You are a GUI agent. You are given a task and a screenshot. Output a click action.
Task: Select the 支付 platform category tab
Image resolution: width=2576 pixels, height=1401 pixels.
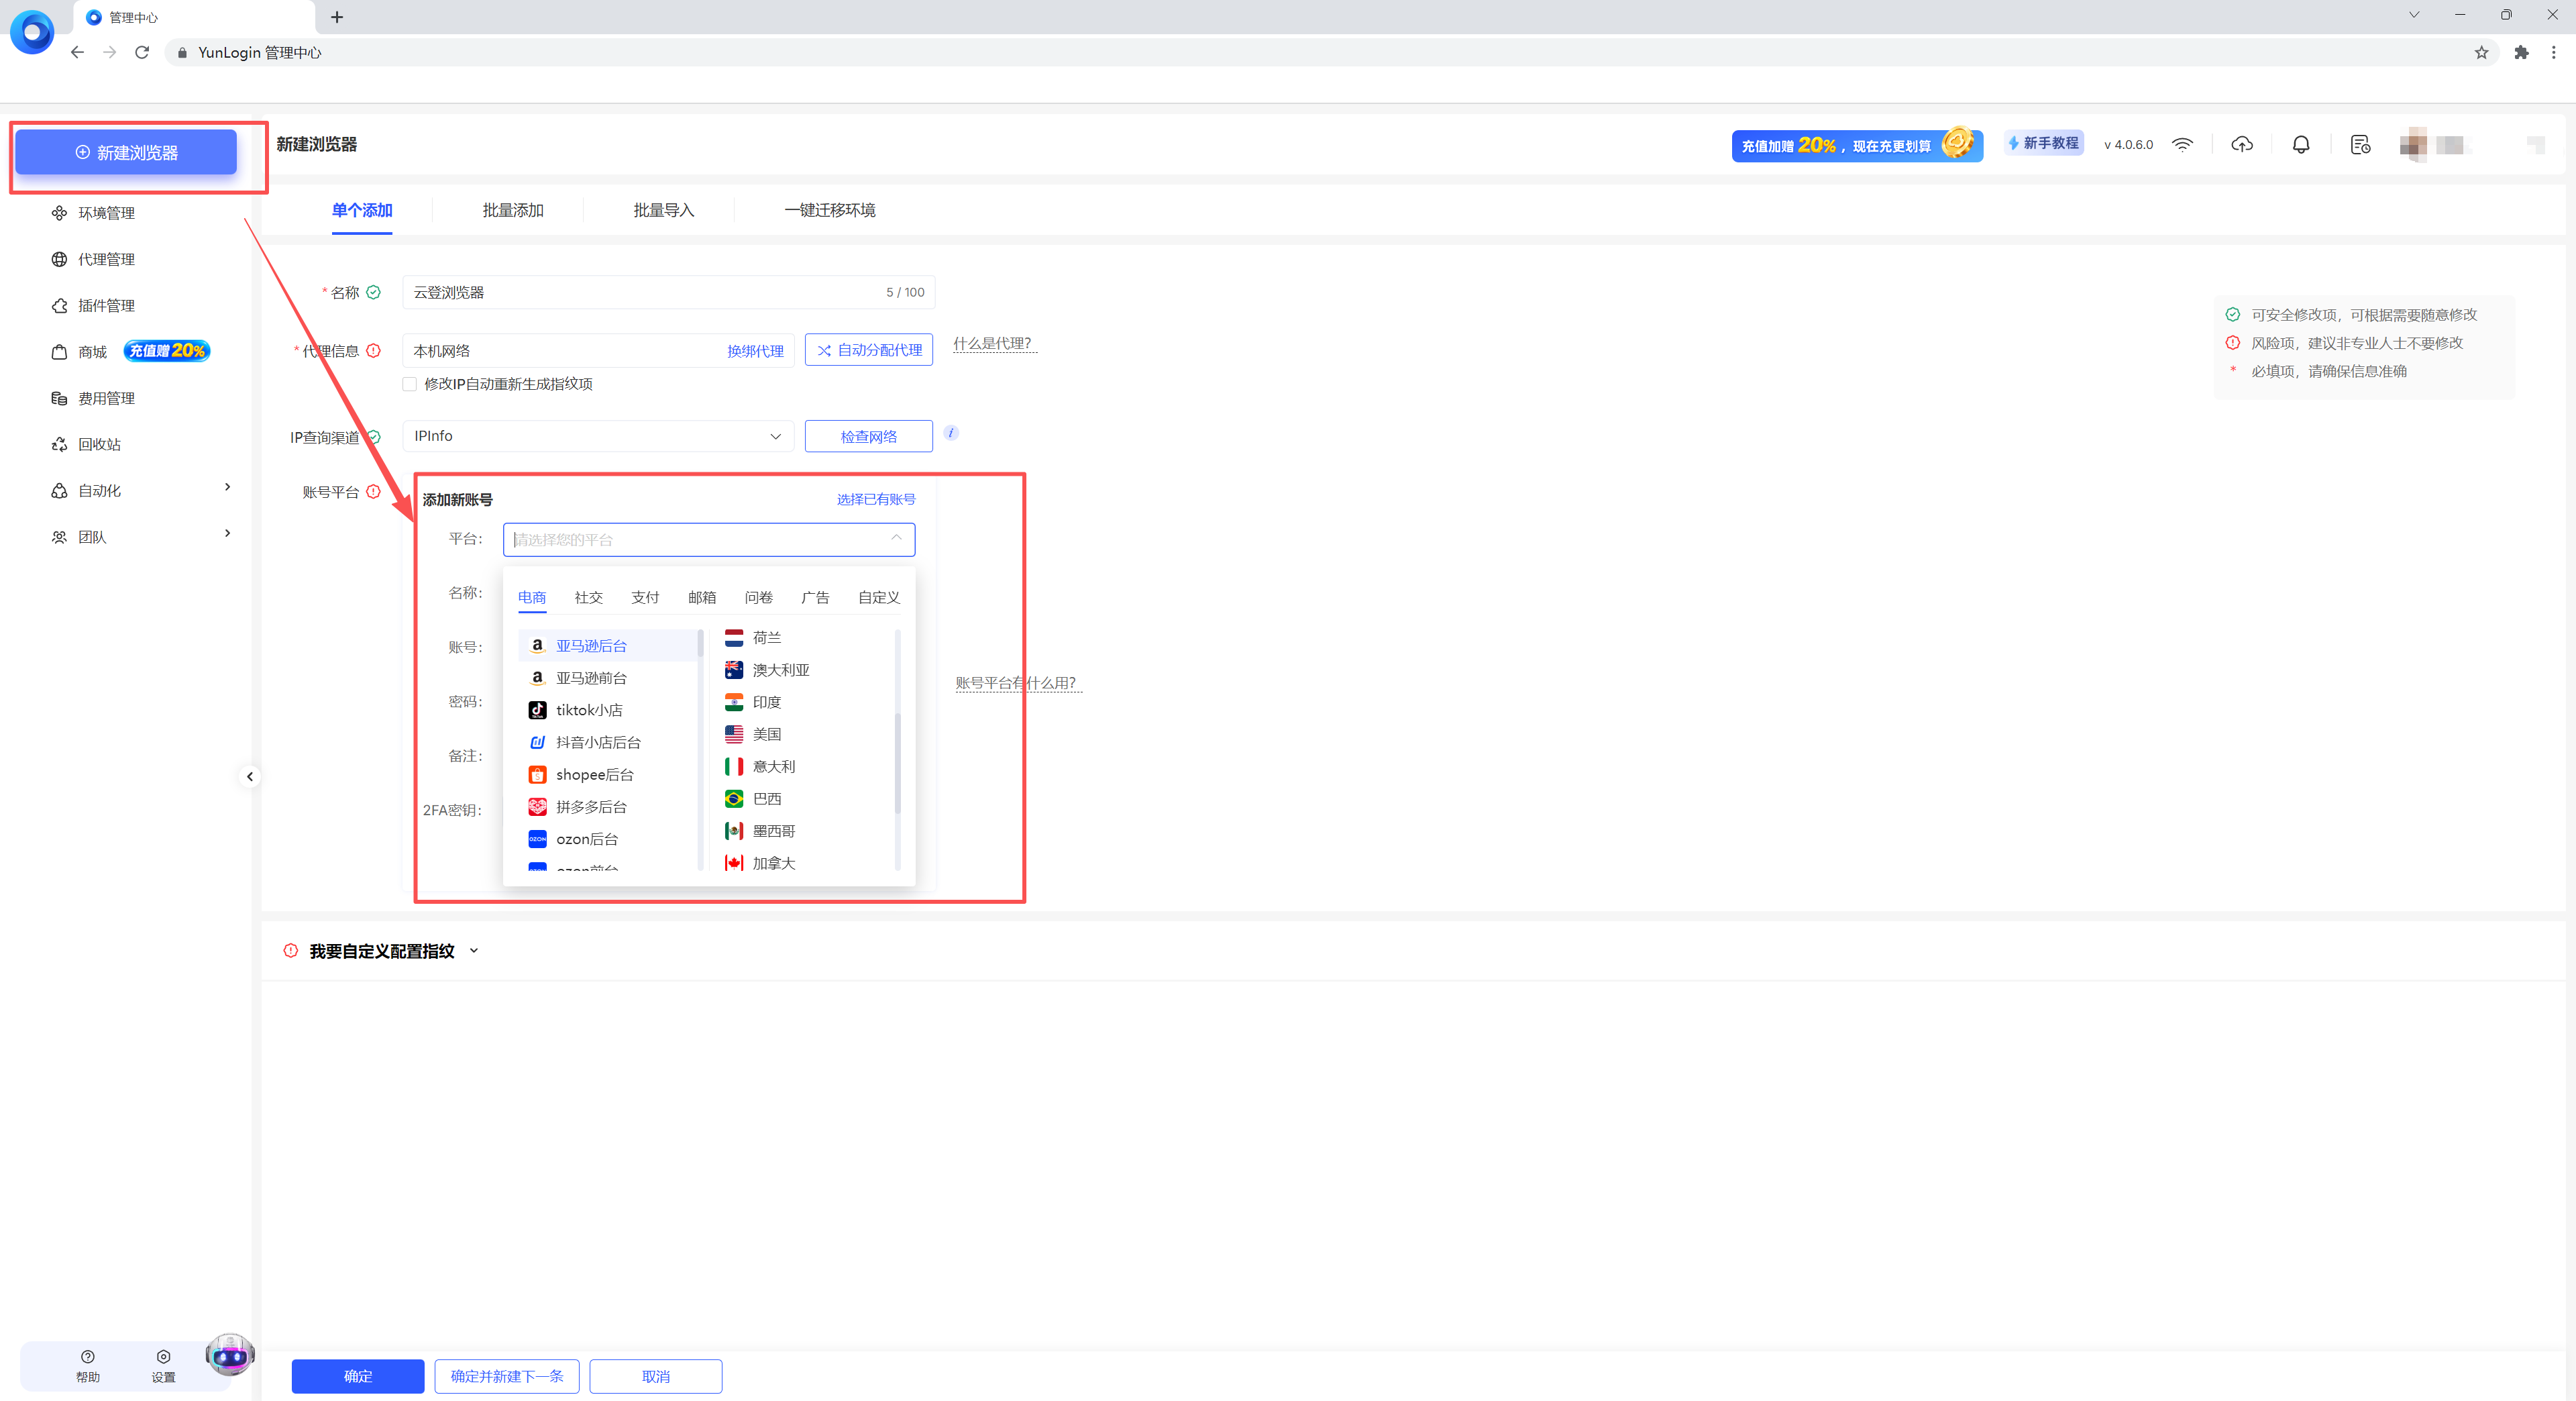(x=645, y=597)
